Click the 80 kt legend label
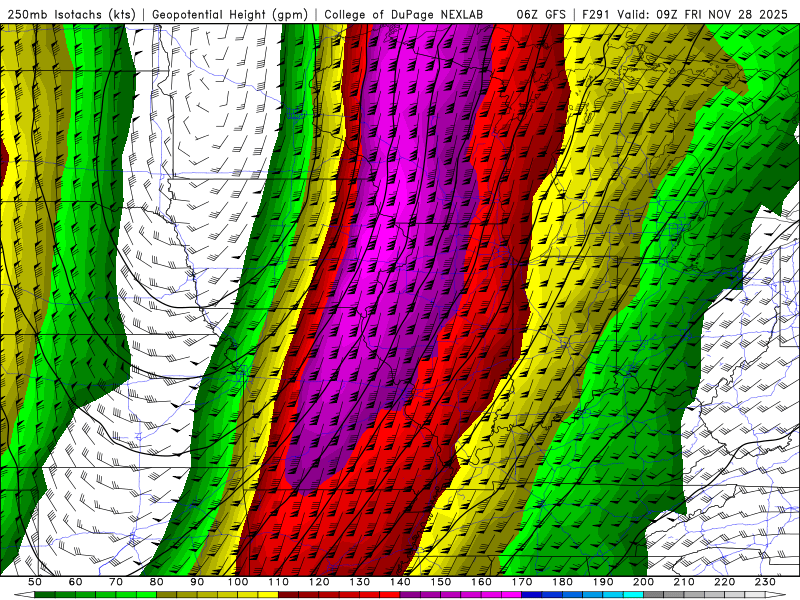 [x=156, y=582]
